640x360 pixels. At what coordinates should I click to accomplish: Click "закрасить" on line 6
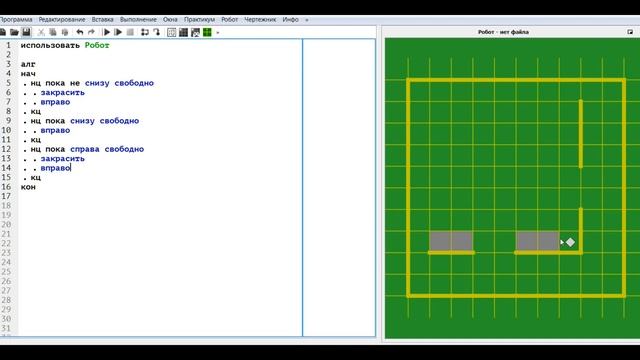click(x=62, y=92)
